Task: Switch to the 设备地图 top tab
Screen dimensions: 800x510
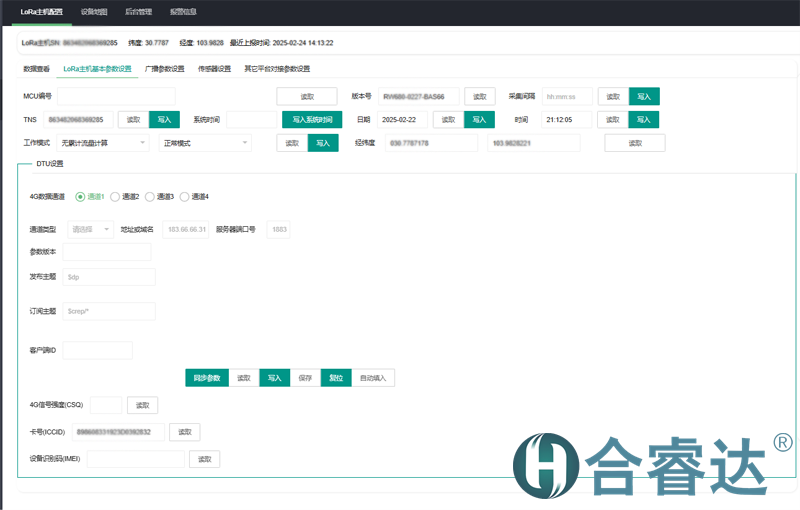Action: point(95,12)
